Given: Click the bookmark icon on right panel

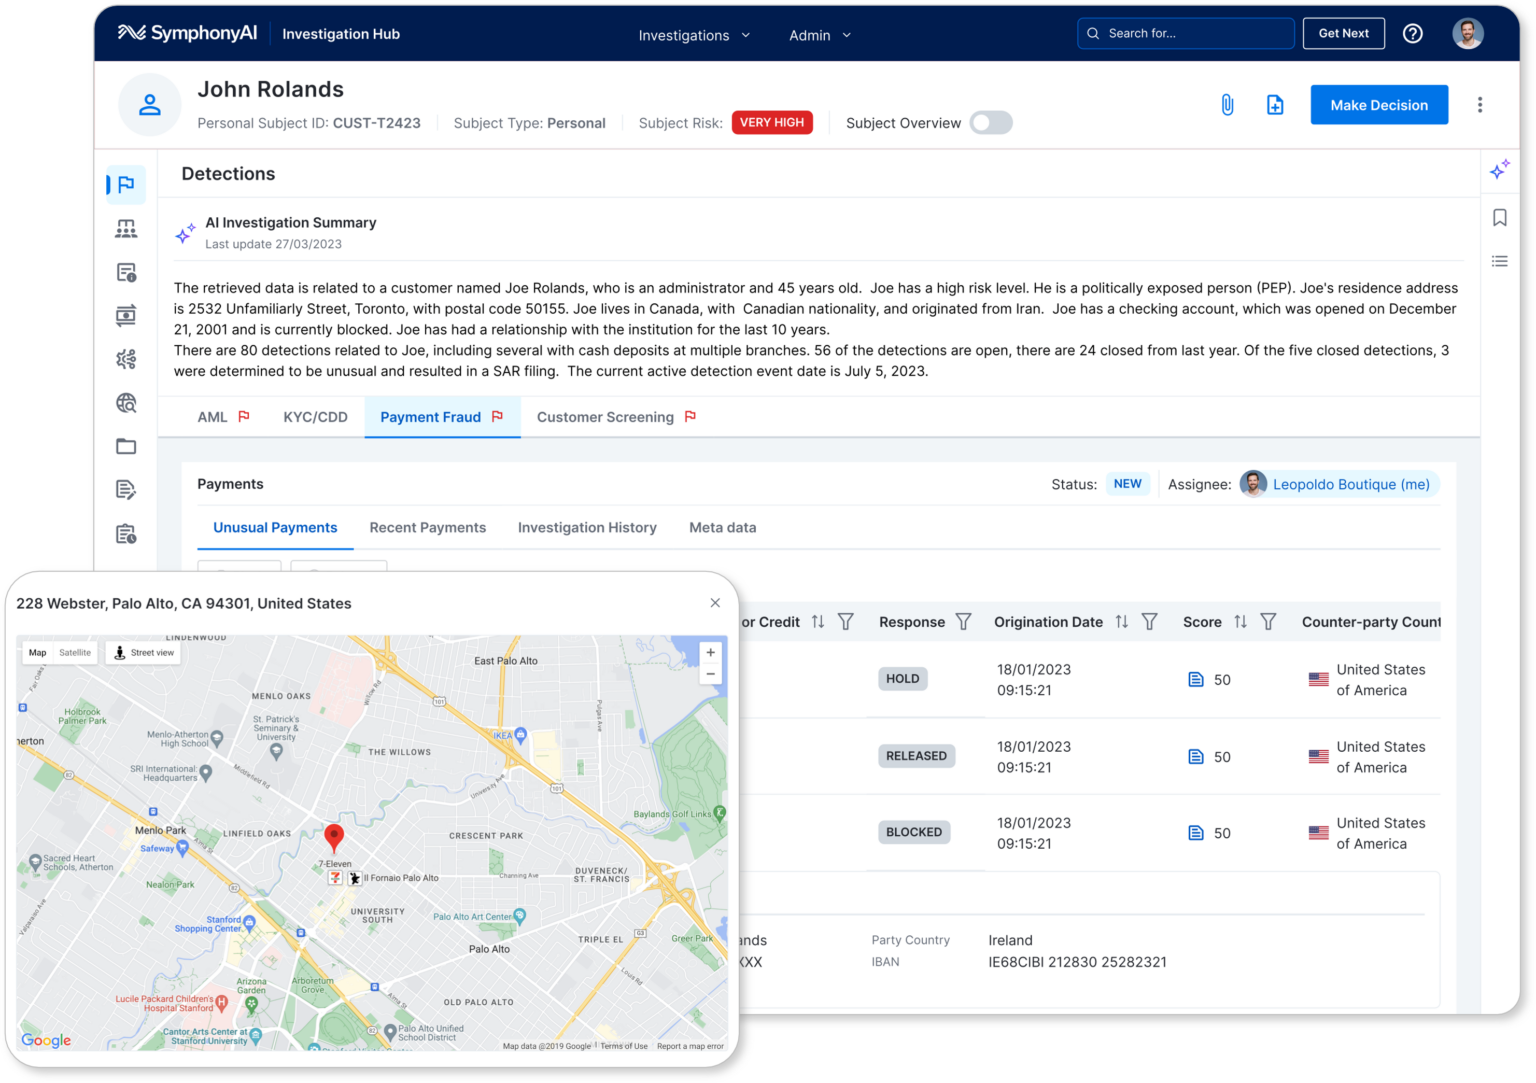Looking at the screenshot, I should coord(1499,215).
